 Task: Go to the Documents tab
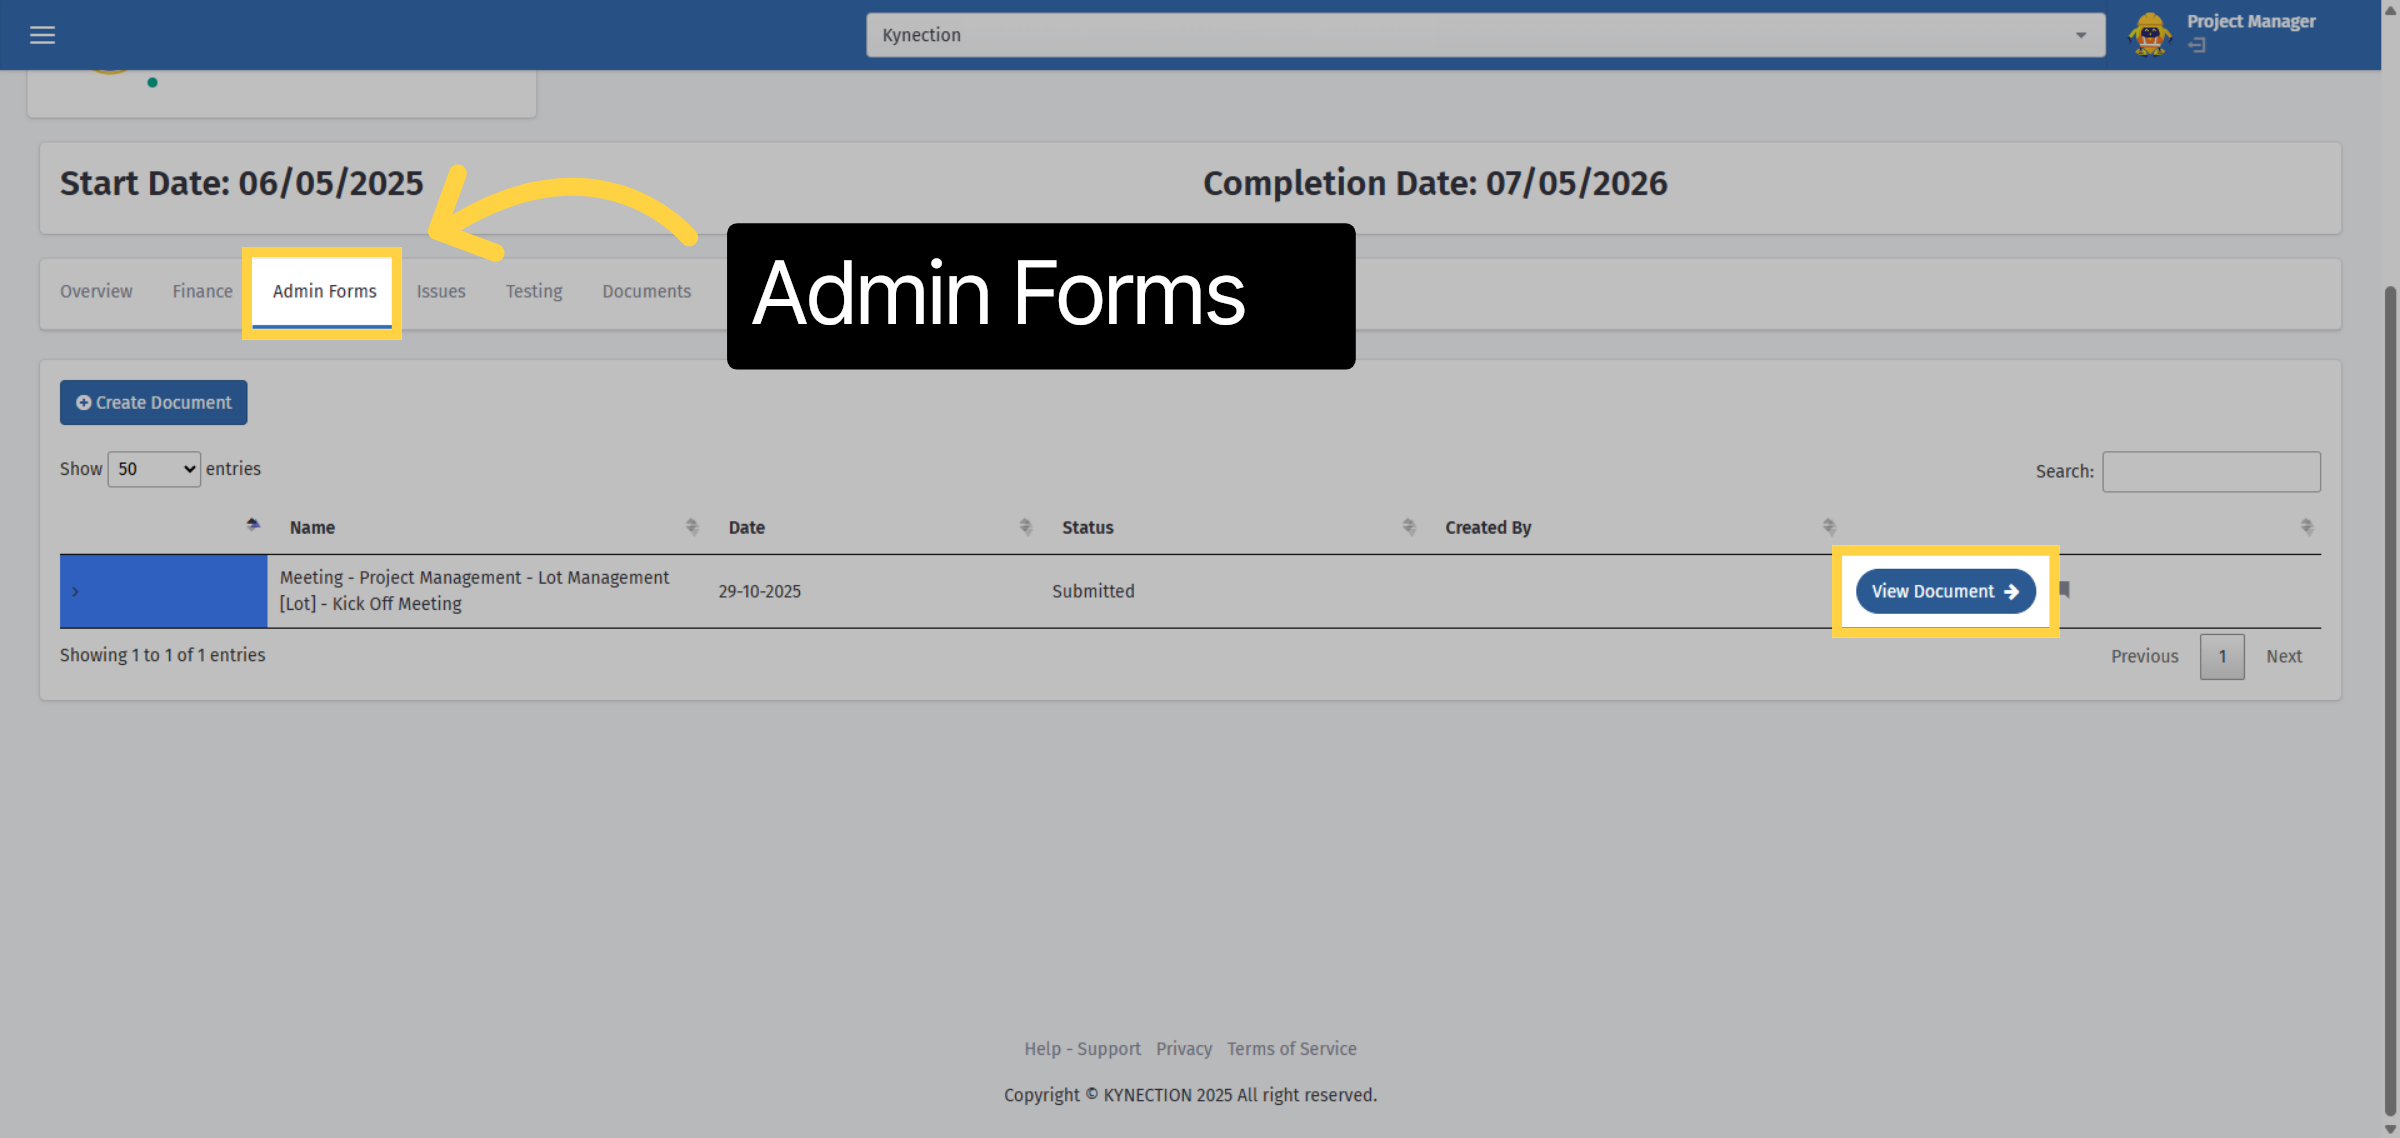[646, 291]
